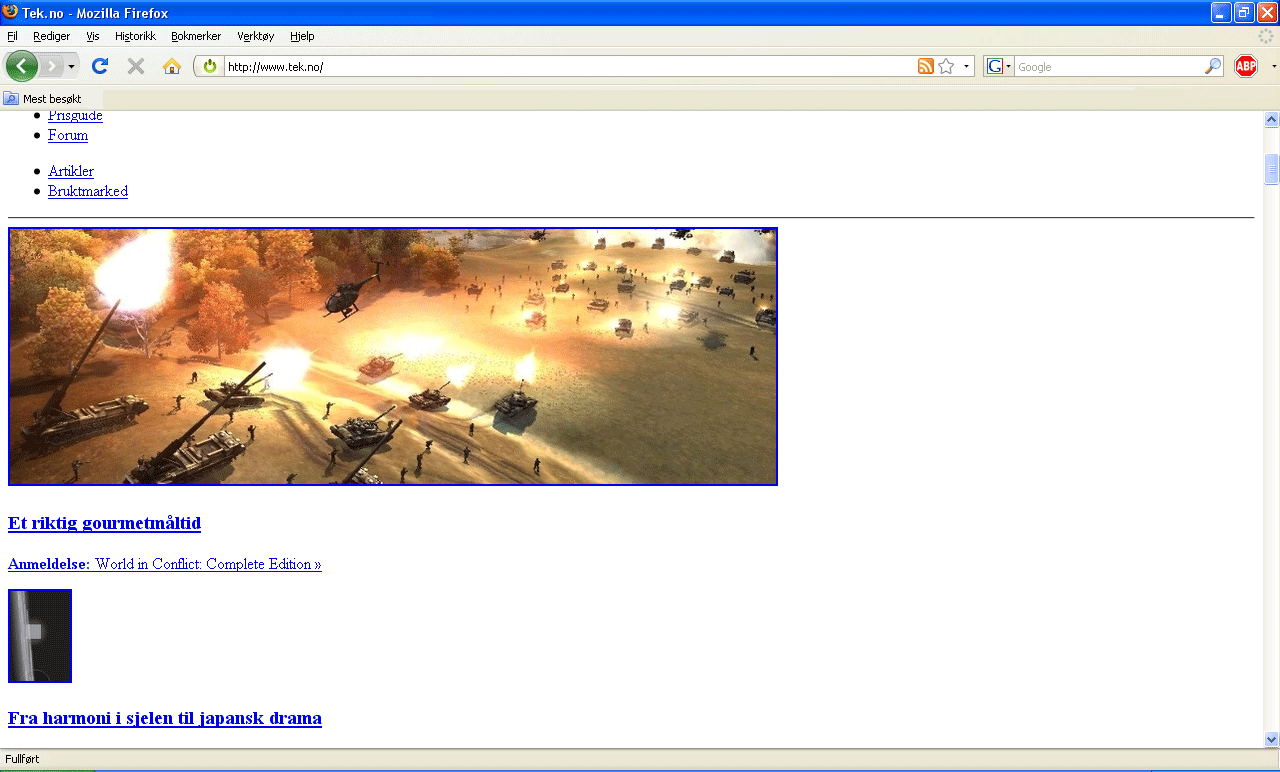Viewport: 1280px width, 772px height.
Task: Click the Firefox icon in the title bar
Action: (11, 12)
